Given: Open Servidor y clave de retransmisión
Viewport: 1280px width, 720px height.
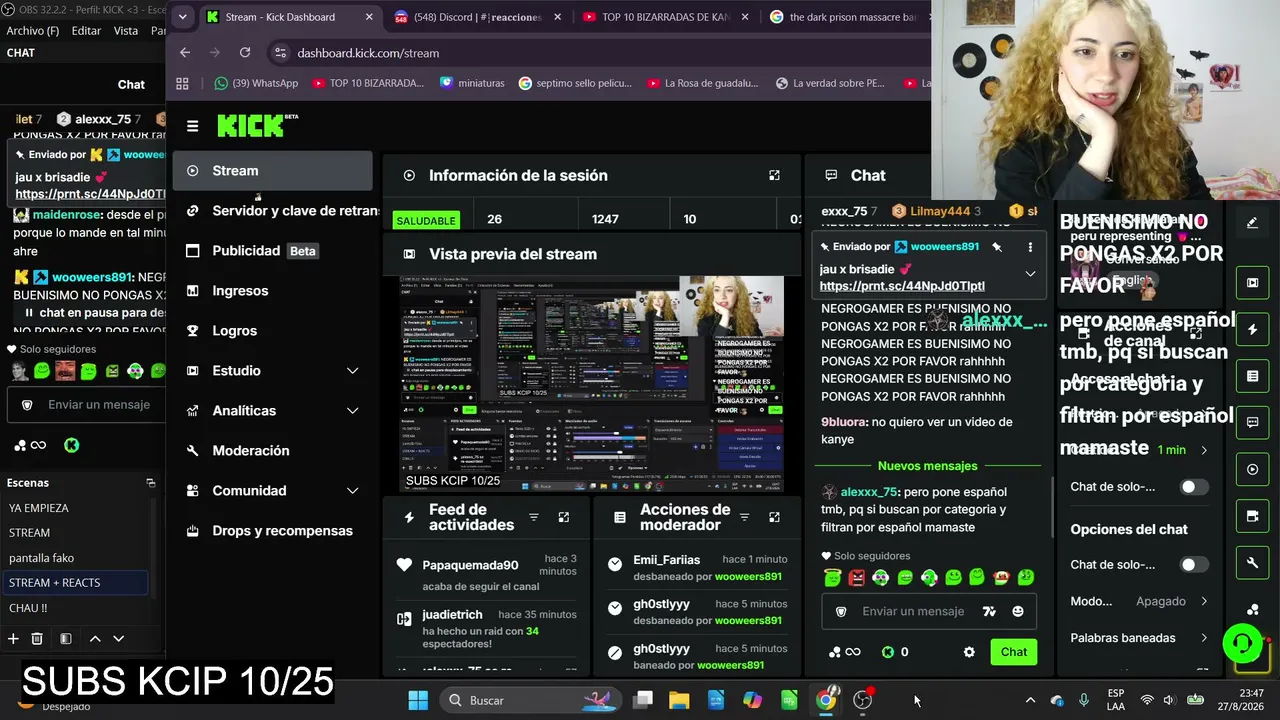Looking at the screenshot, I should point(280,211).
